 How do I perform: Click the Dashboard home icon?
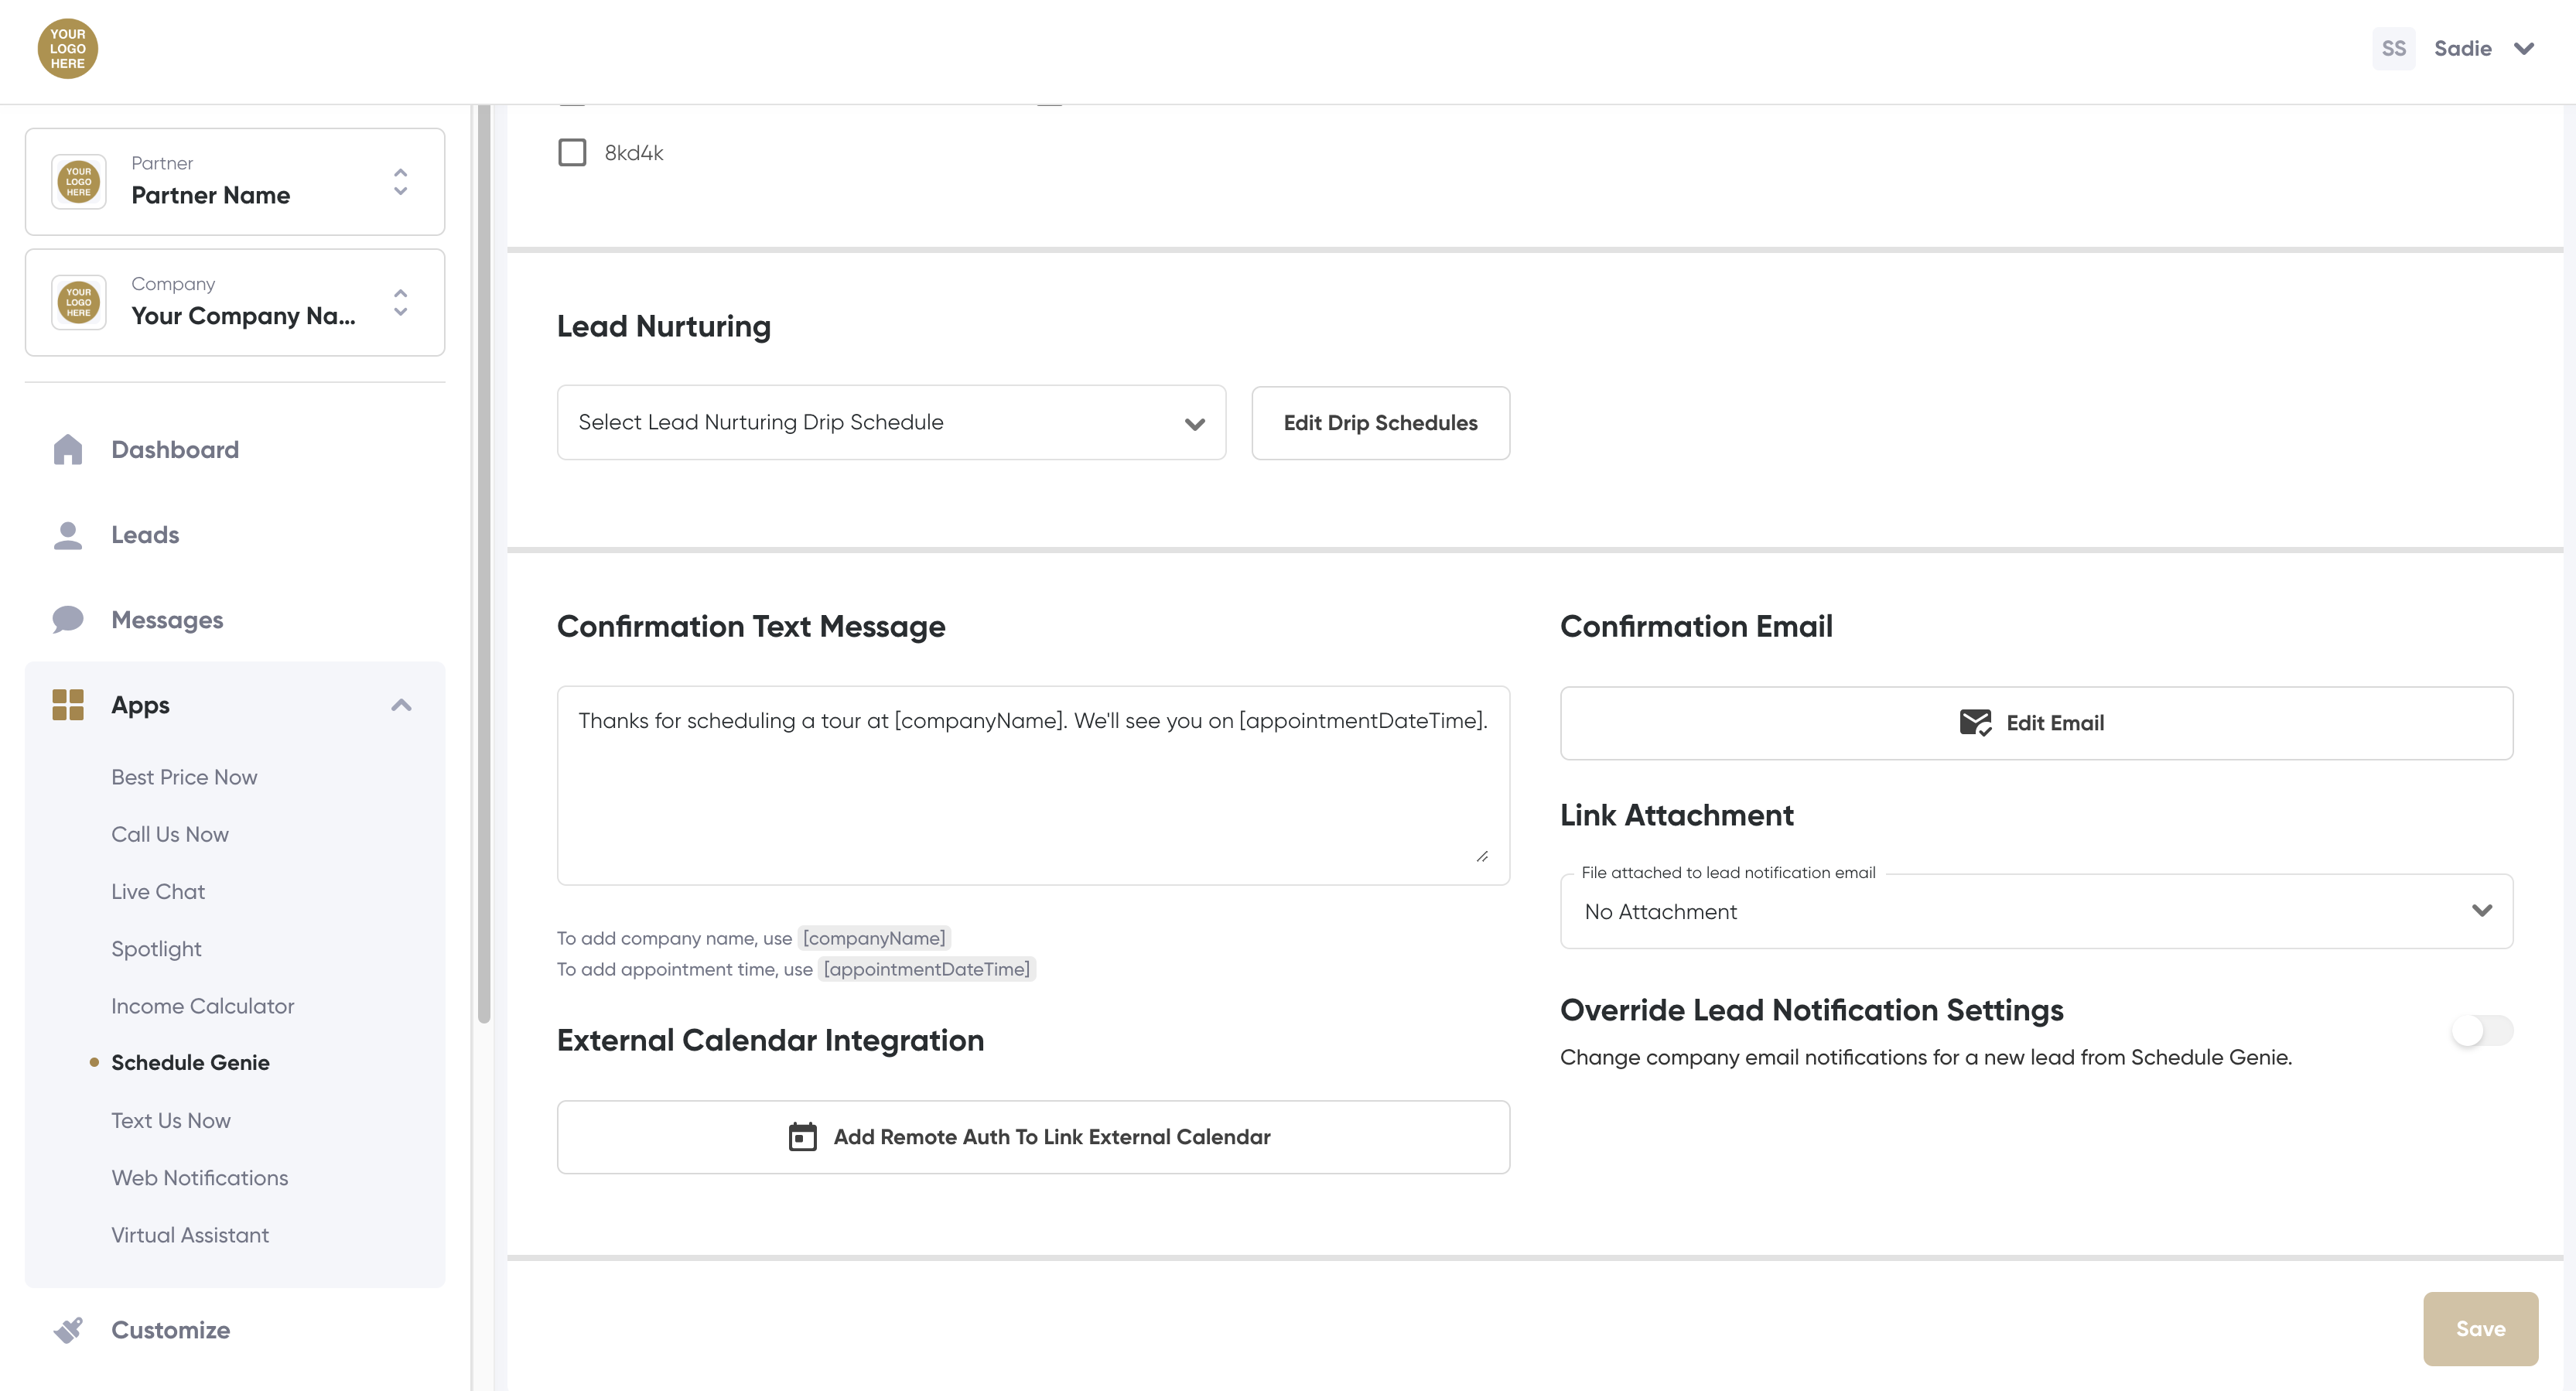click(67, 450)
